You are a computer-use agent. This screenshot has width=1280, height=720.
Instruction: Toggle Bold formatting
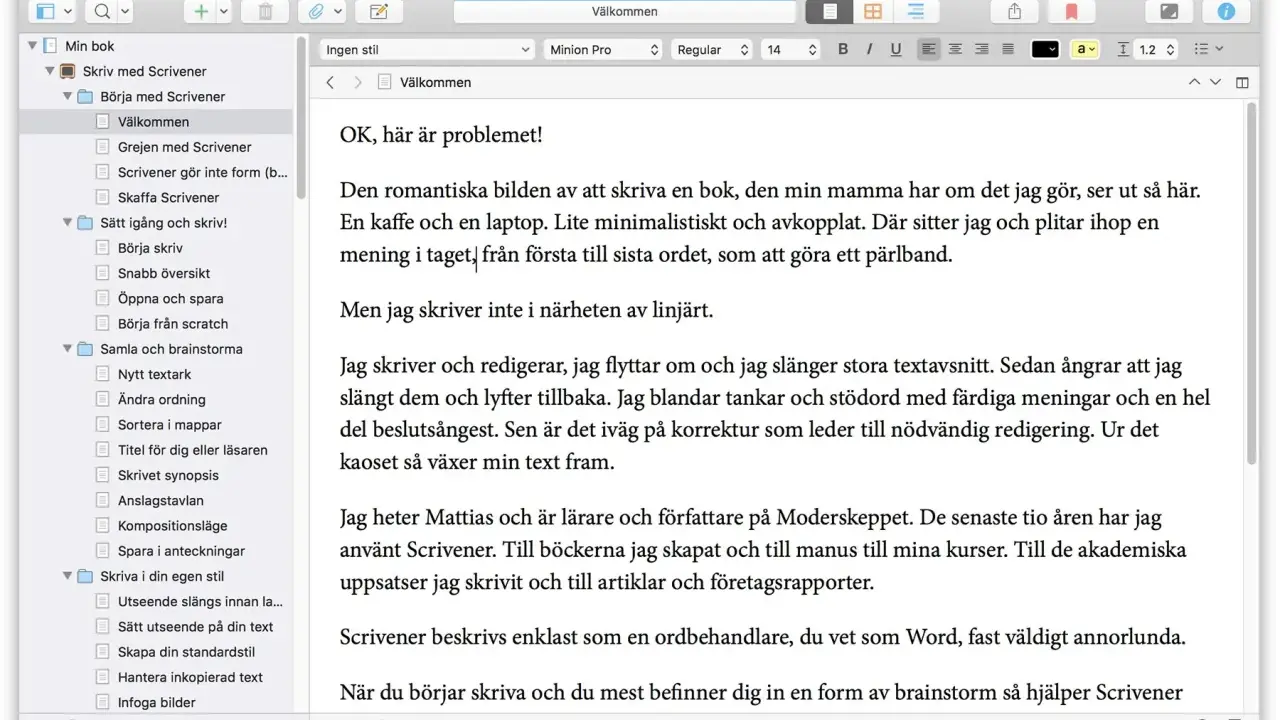[x=843, y=50]
